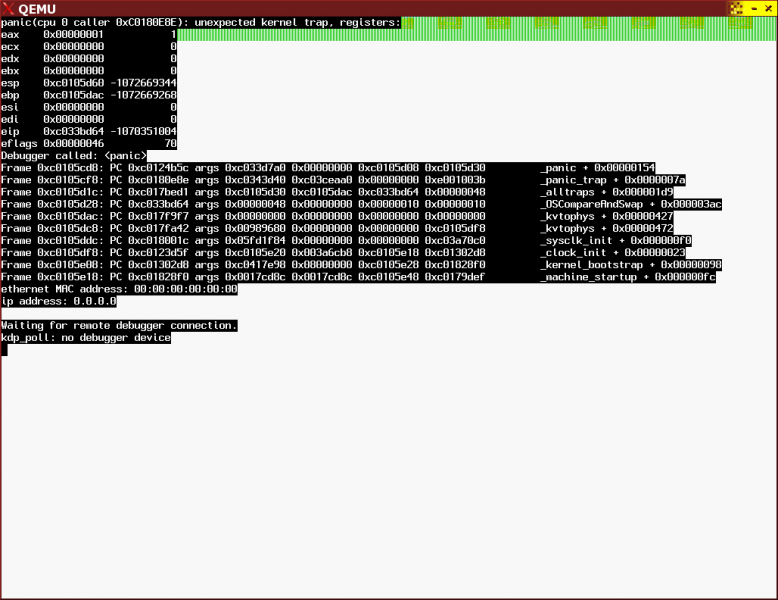Click the eflags register line
This screenshot has width=778, height=600.
pyautogui.click(x=88, y=143)
